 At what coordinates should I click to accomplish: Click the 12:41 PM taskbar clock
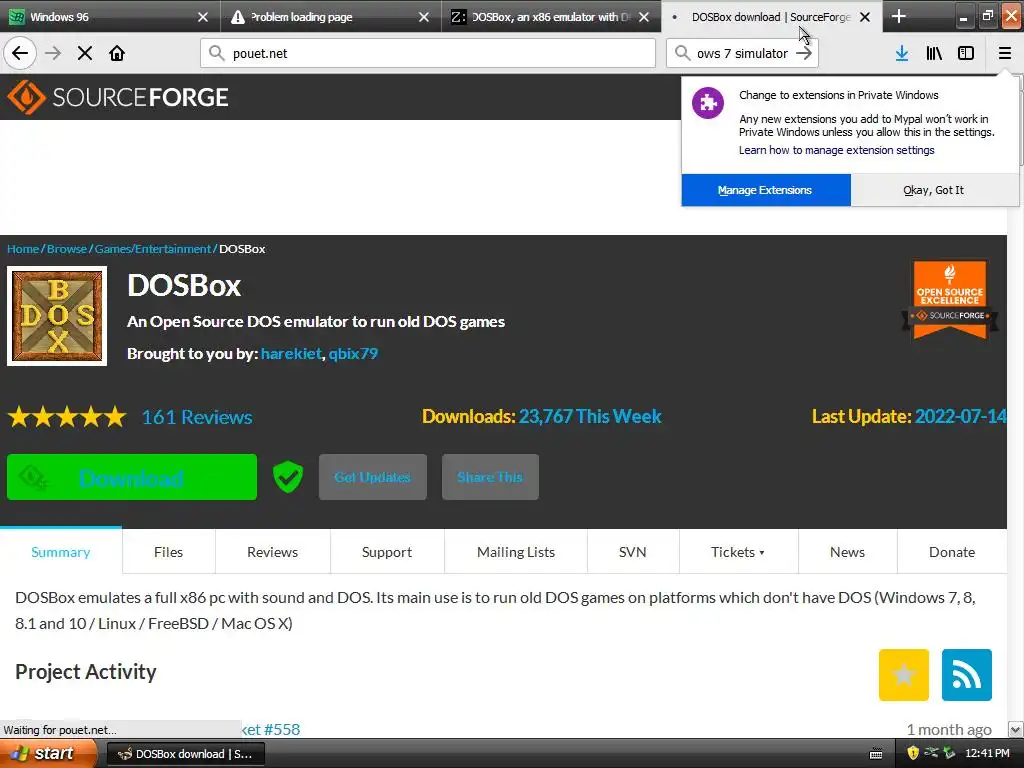987,754
